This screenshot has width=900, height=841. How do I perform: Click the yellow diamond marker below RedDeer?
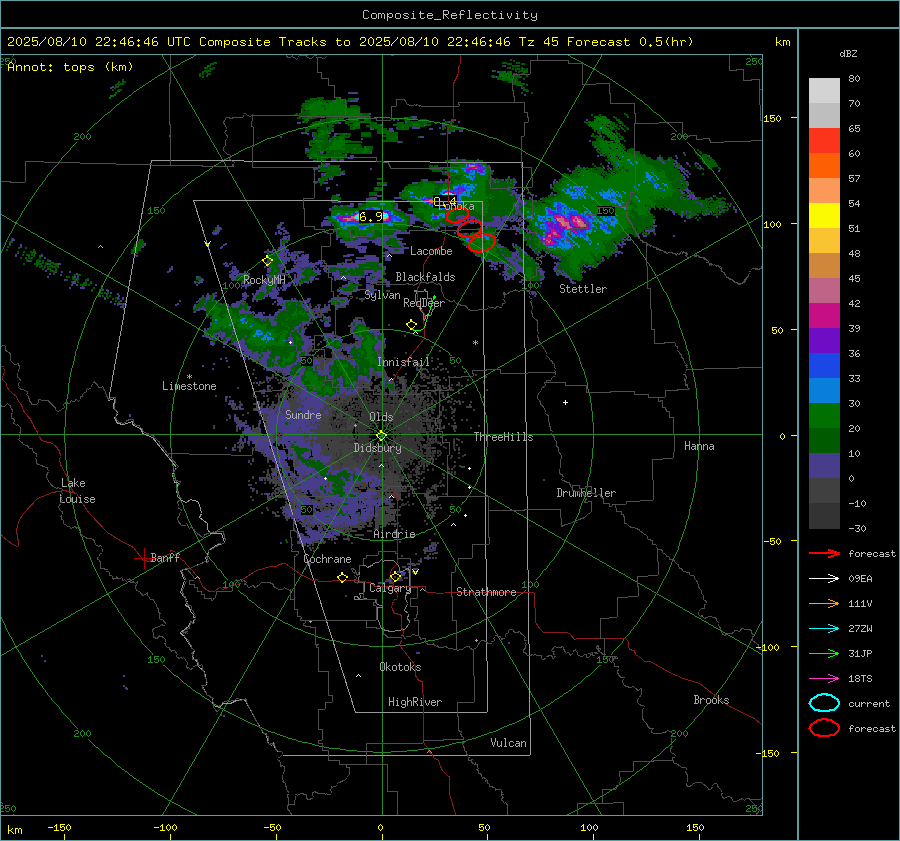click(412, 325)
